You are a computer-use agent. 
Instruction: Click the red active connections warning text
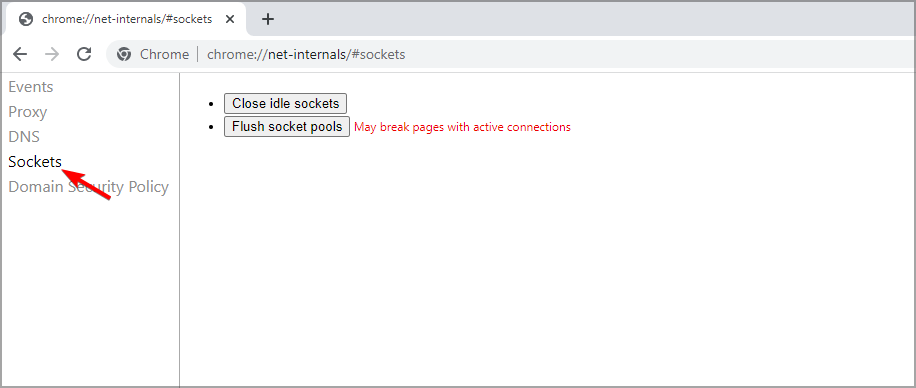(463, 127)
